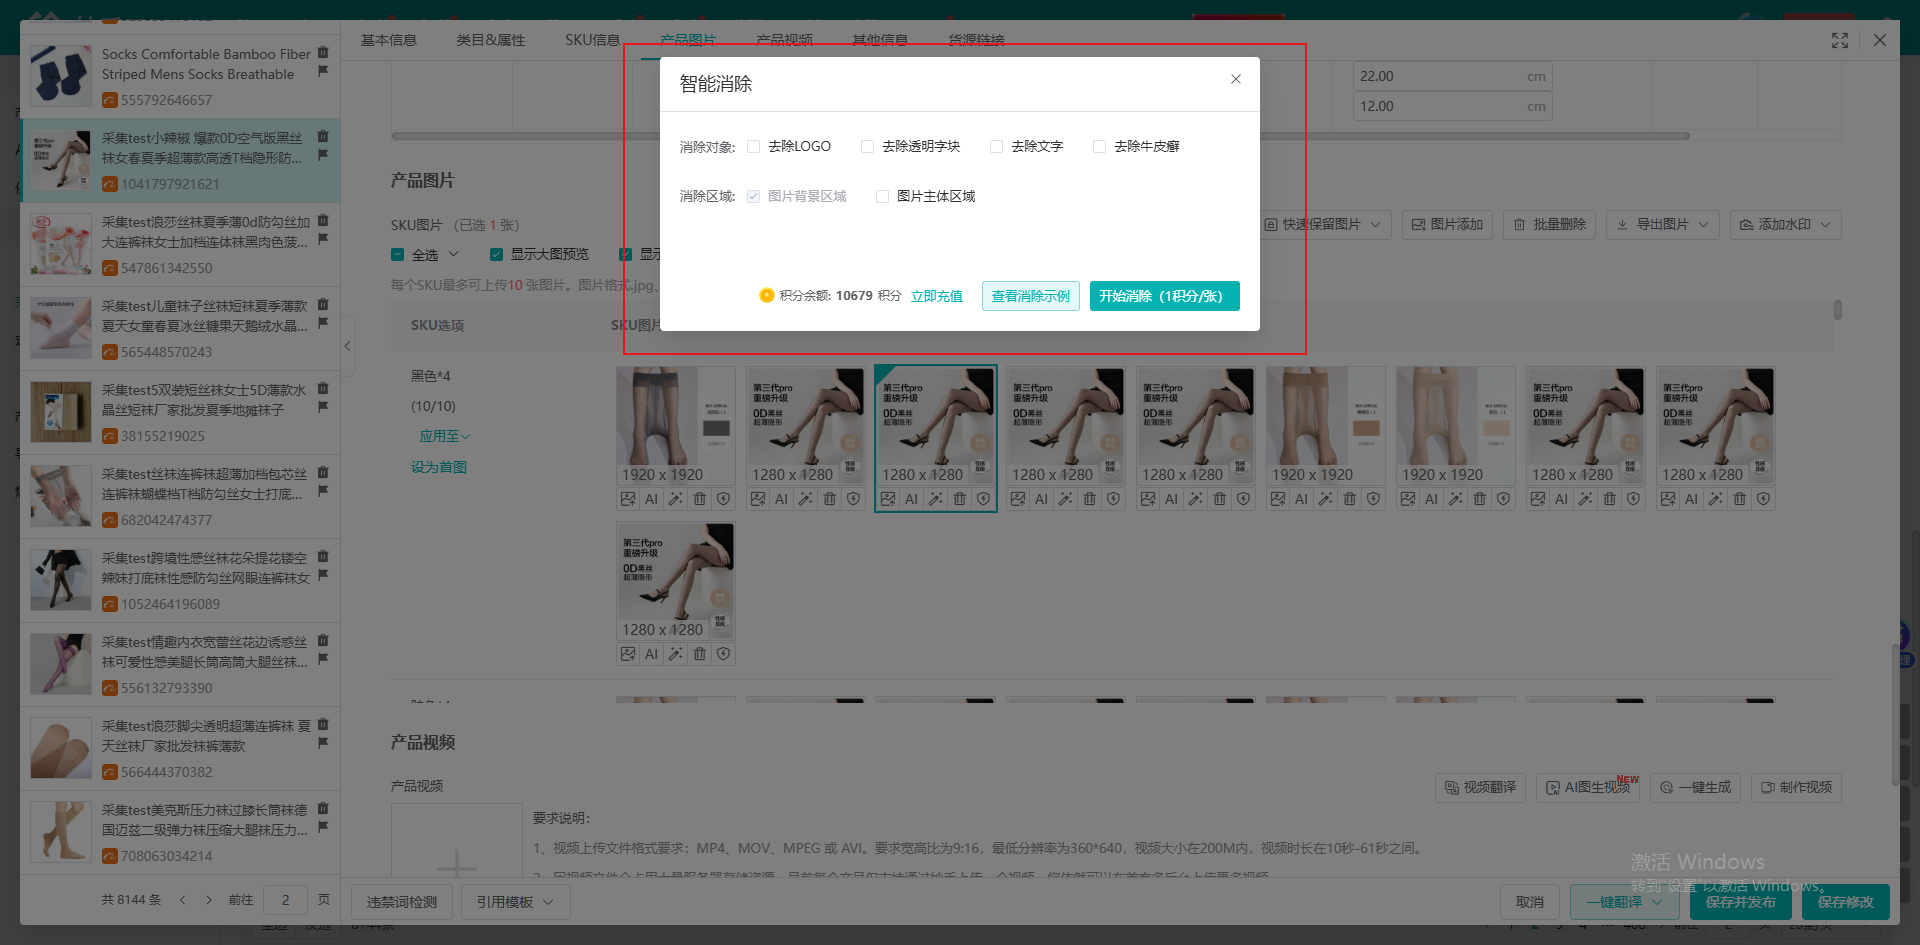The image size is (1920, 945).
Task: Trash icon for 采集test浪莎丝袜夏季薄0d listing
Action: [323, 220]
